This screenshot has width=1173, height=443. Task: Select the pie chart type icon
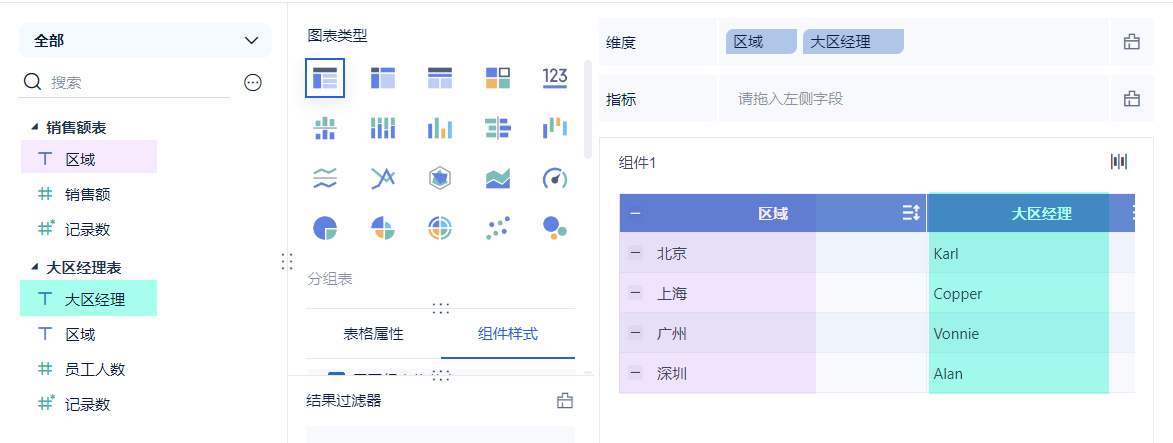[x=325, y=228]
